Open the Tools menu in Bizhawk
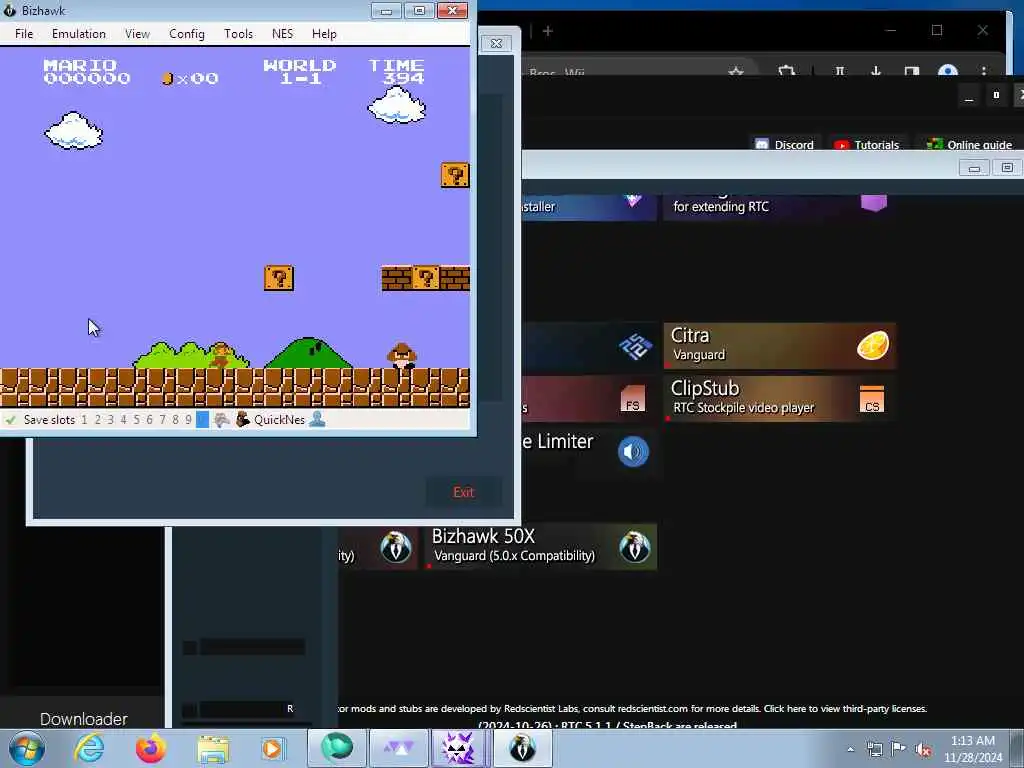This screenshot has width=1024, height=768. pyautogui.click(x=238, y=34)
